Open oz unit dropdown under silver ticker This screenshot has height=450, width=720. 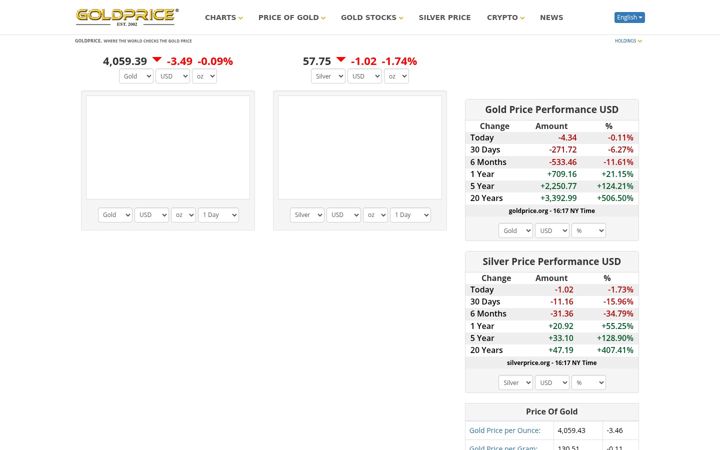396,76
